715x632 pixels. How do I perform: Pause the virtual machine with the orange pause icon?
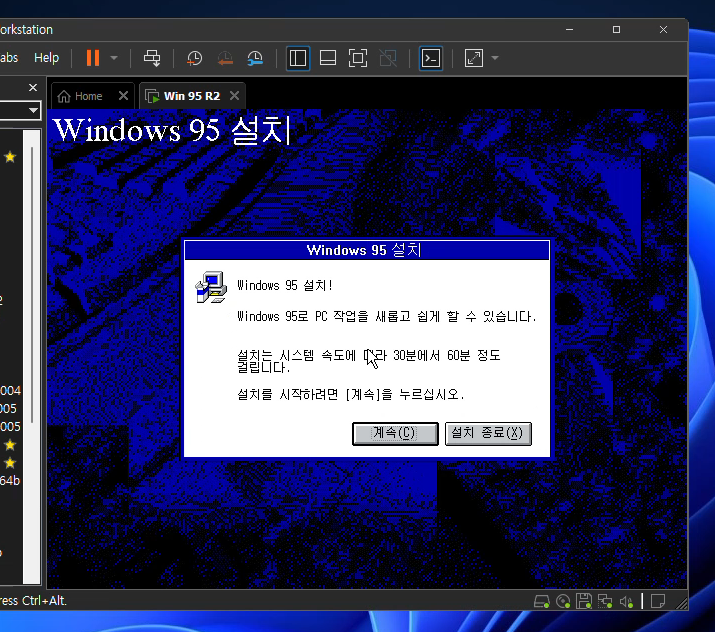pyautogui.click(x=93, y=58)
